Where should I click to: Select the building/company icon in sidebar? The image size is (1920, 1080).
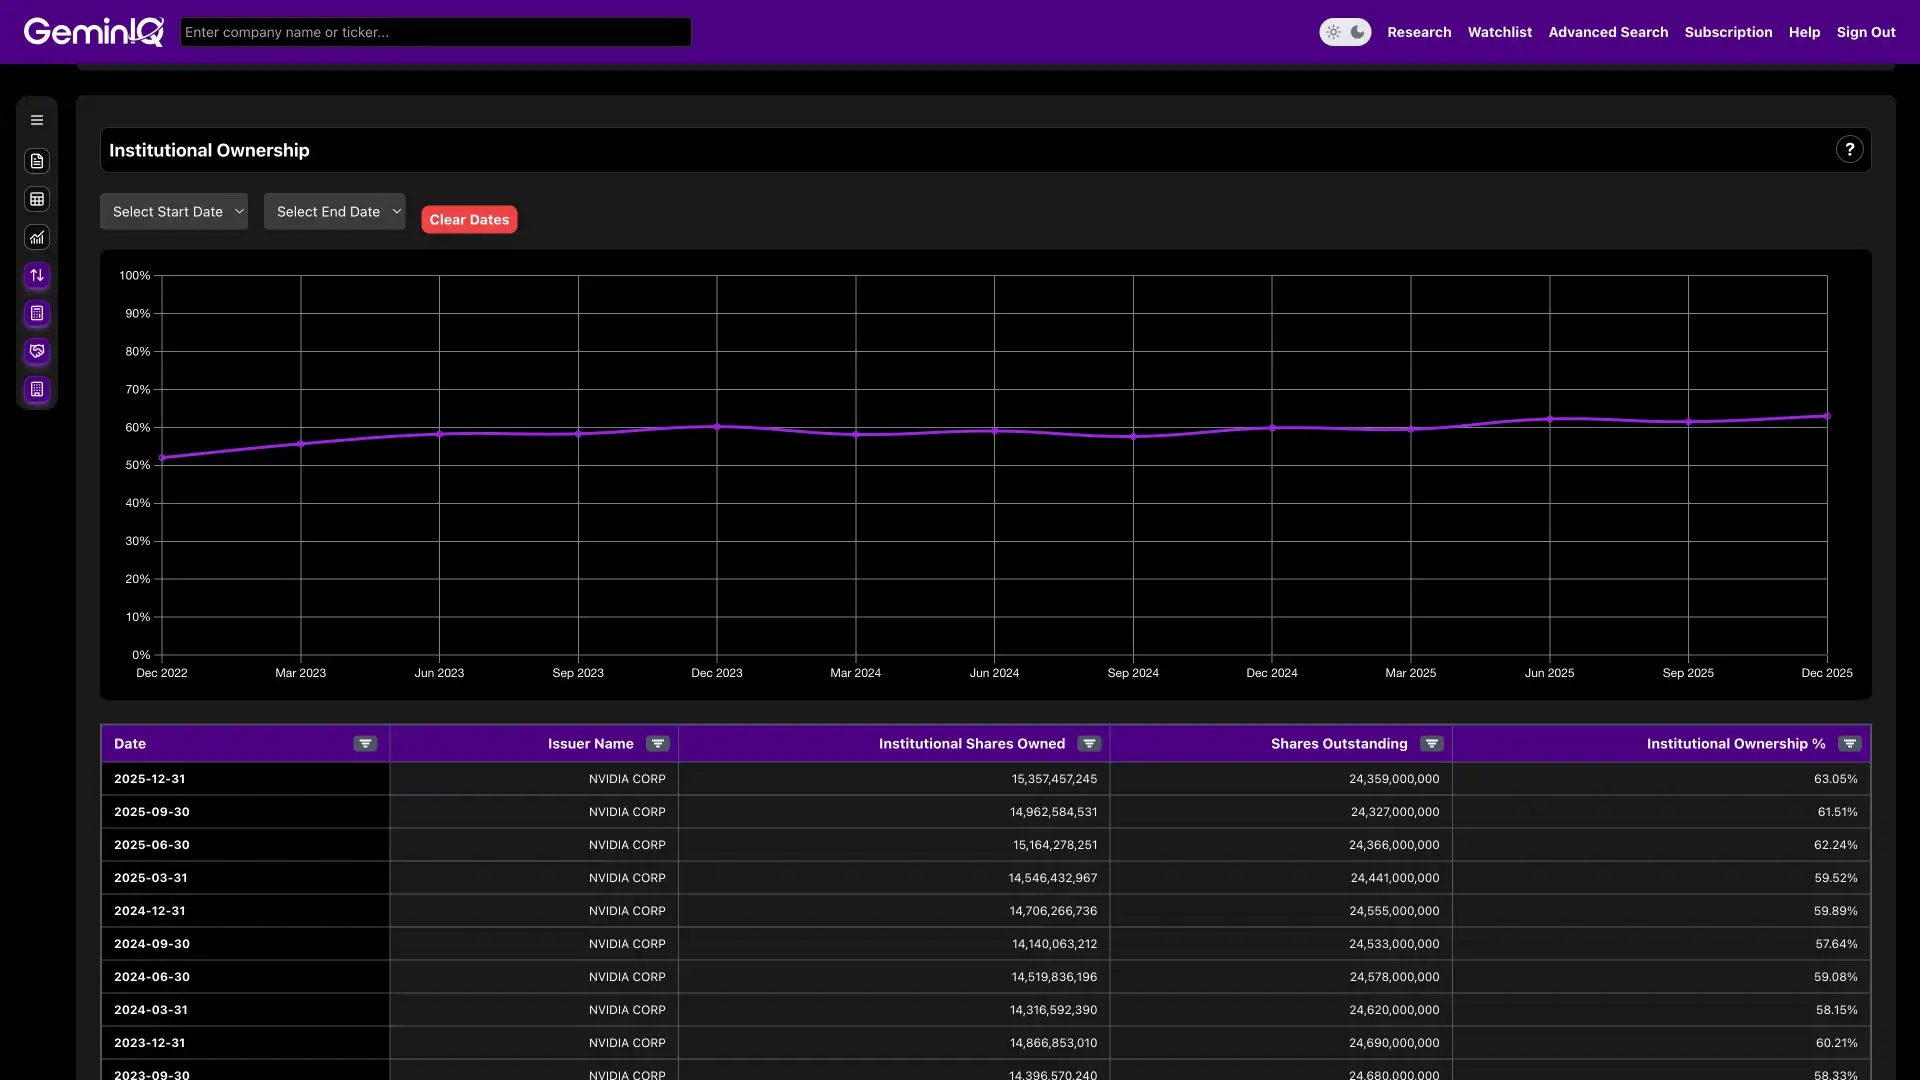(37, 389)
